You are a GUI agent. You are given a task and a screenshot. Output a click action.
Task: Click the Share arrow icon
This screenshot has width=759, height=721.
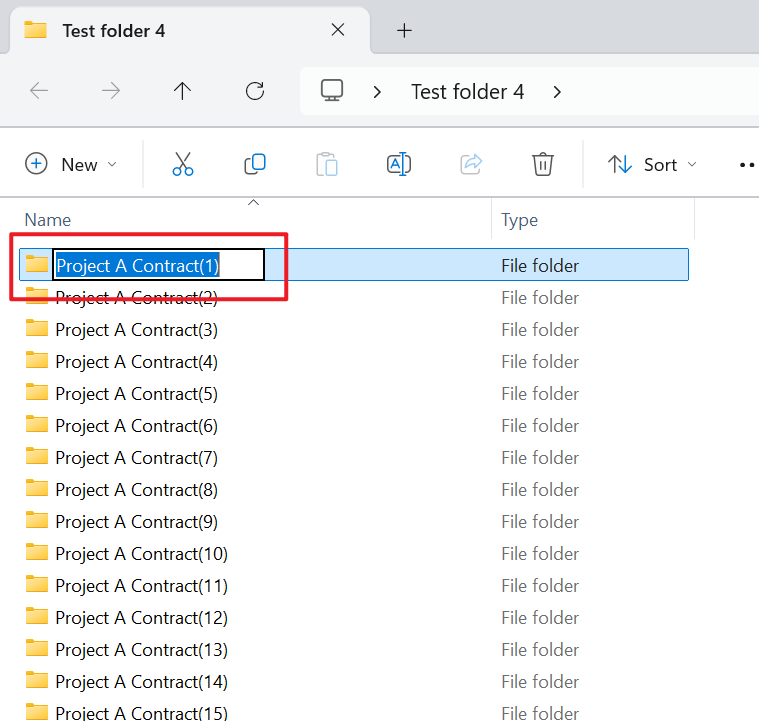(x=471, y=164)
